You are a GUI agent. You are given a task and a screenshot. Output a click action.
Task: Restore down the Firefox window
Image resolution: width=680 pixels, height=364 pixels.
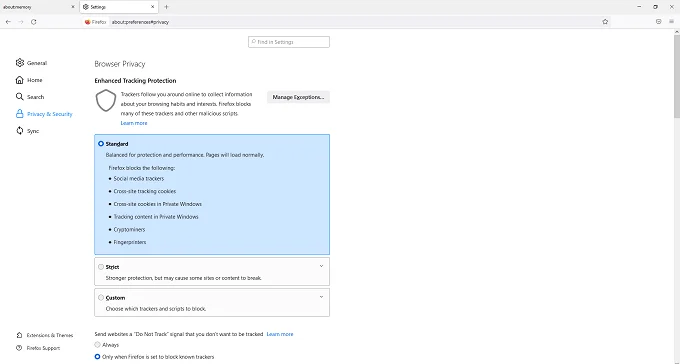pyautogui.click(x=655, y=7)
